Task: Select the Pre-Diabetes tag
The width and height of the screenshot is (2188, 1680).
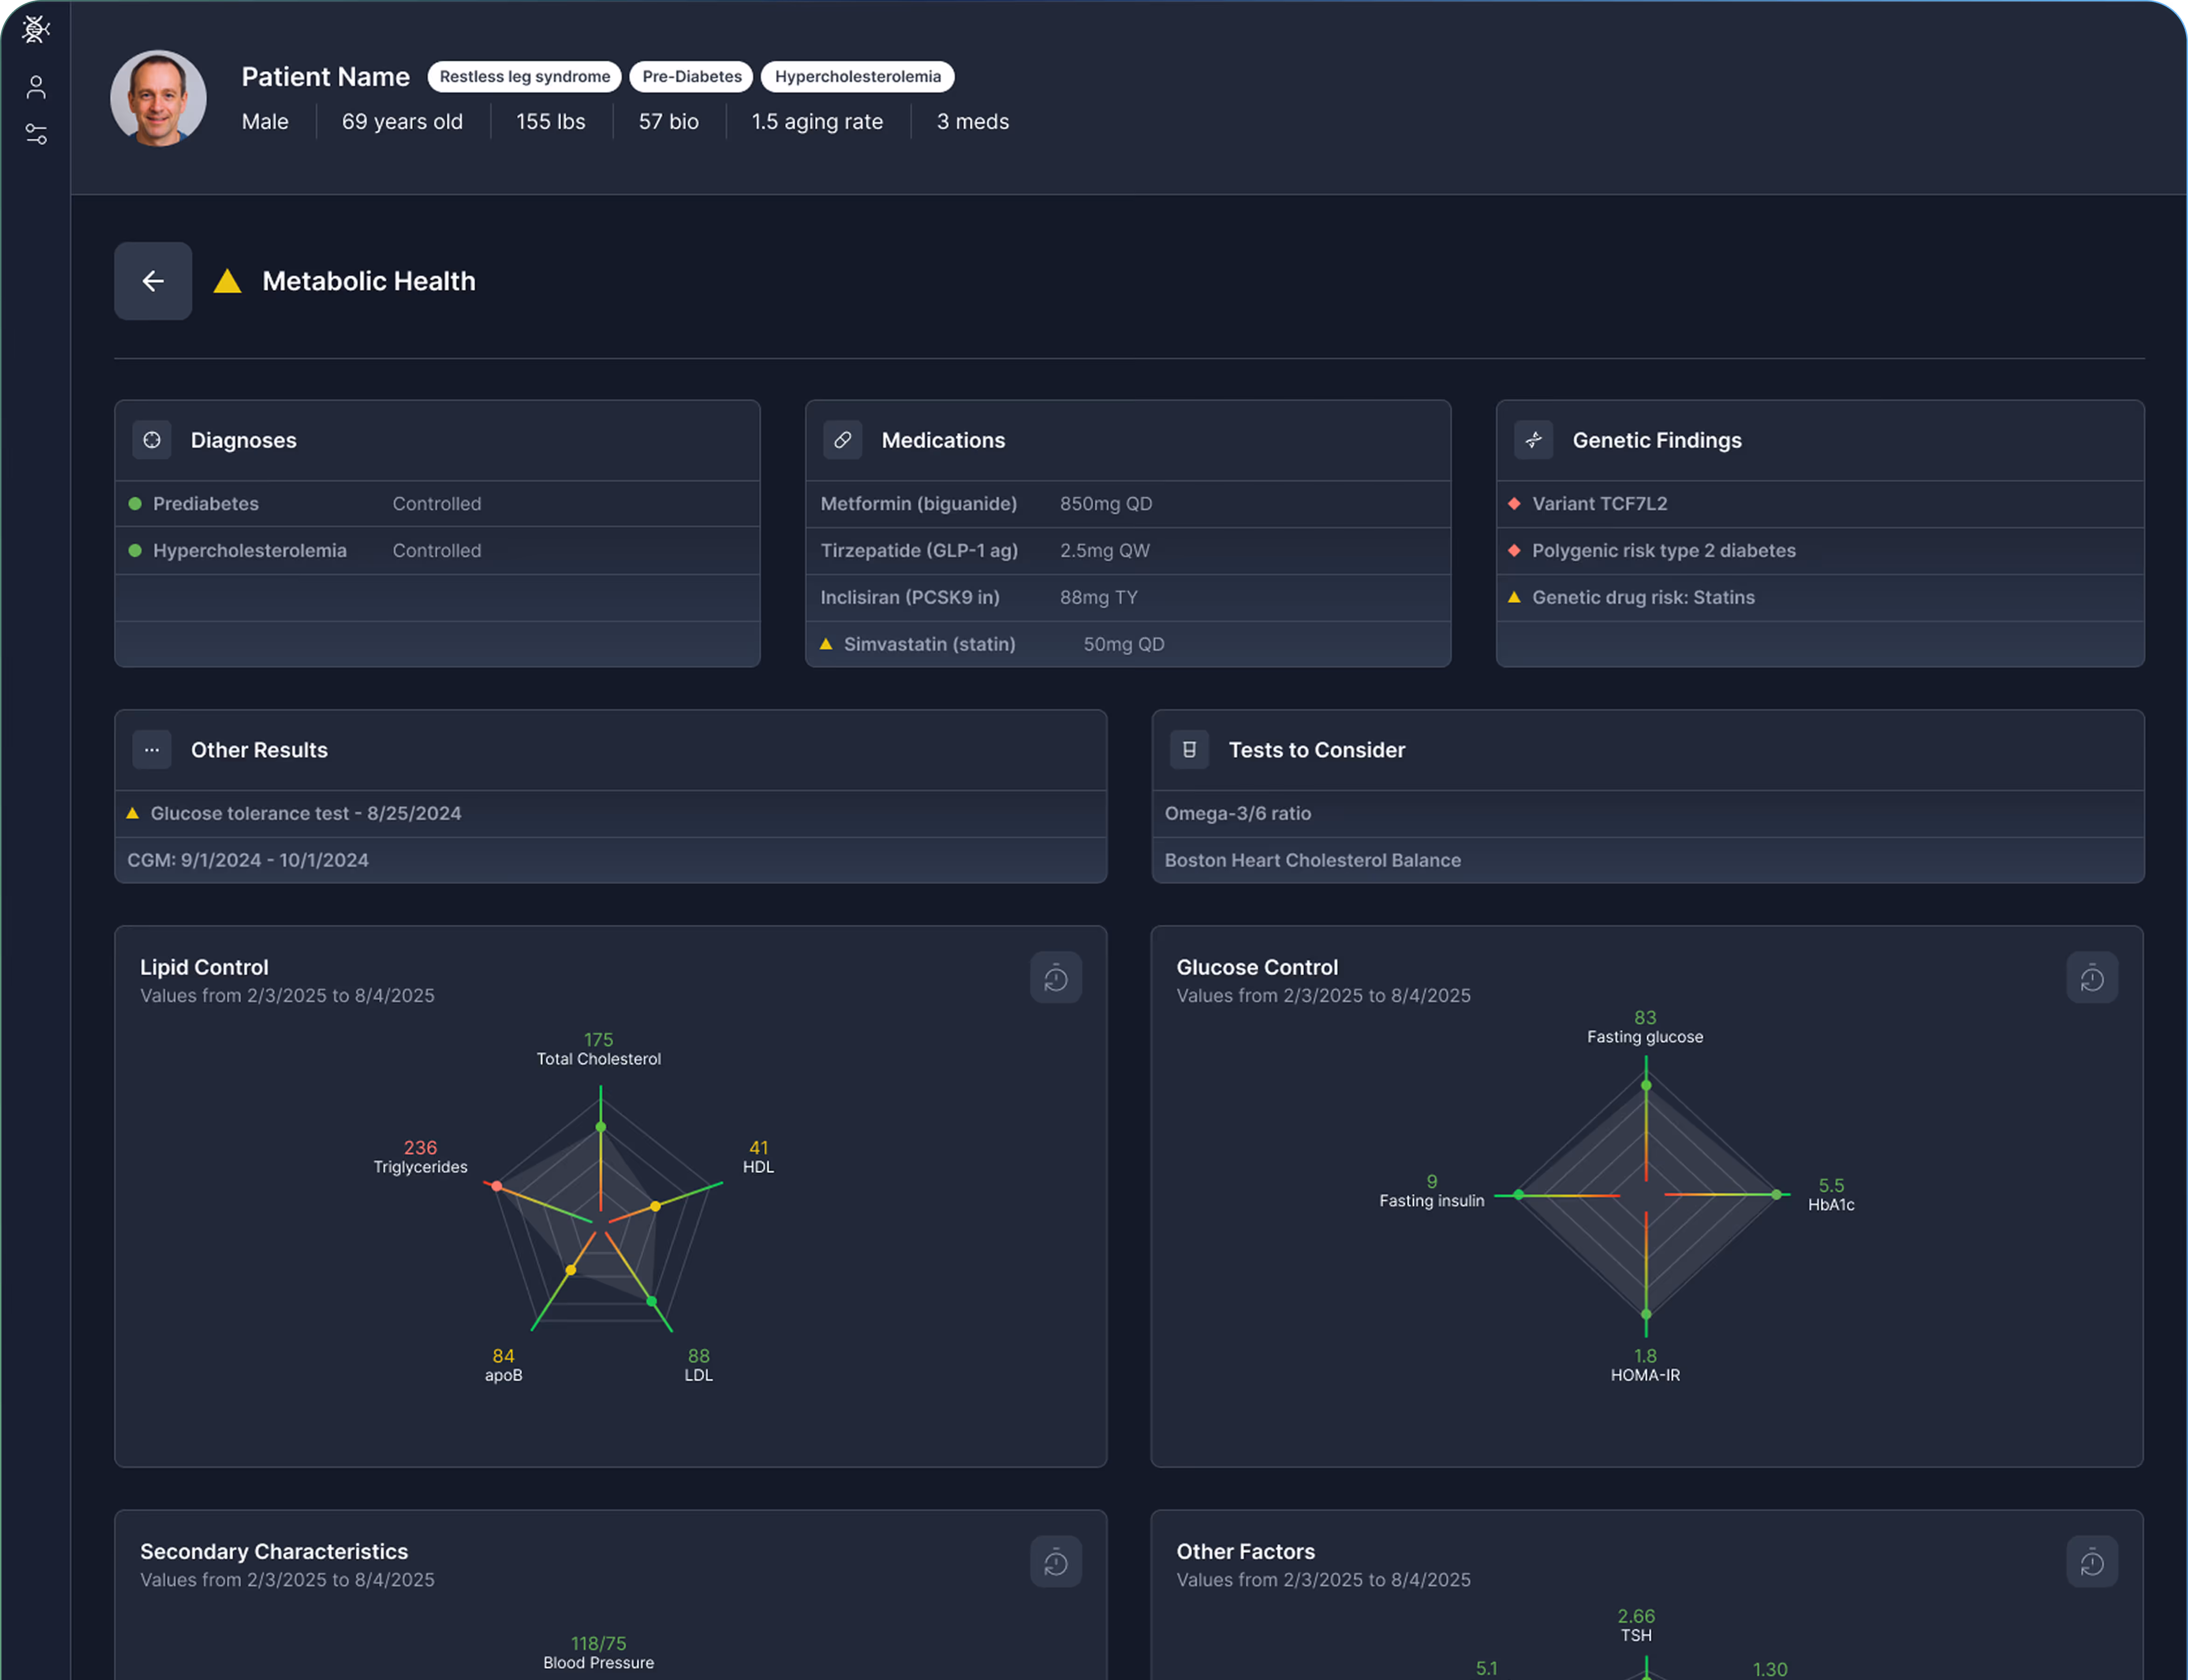Action: click(x=691, y=77)
